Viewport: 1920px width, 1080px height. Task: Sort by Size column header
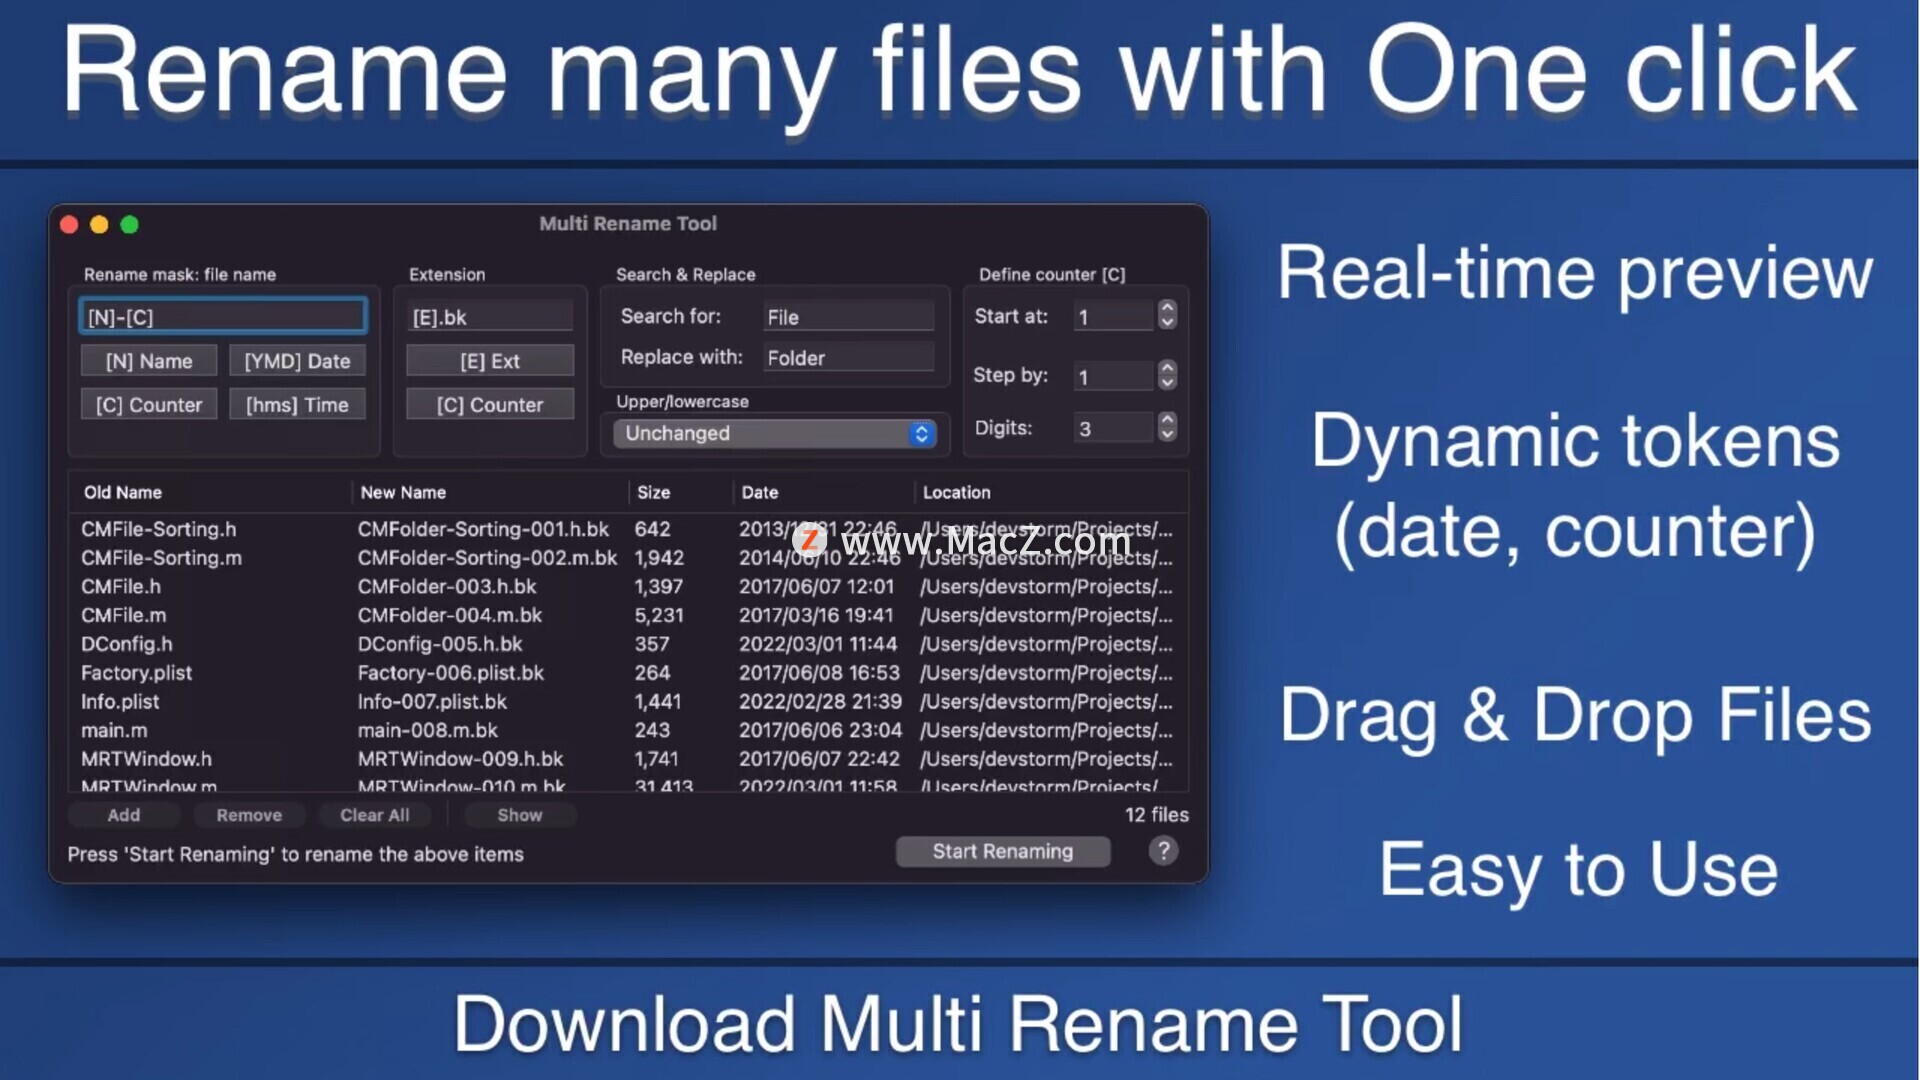pos(680,492)
